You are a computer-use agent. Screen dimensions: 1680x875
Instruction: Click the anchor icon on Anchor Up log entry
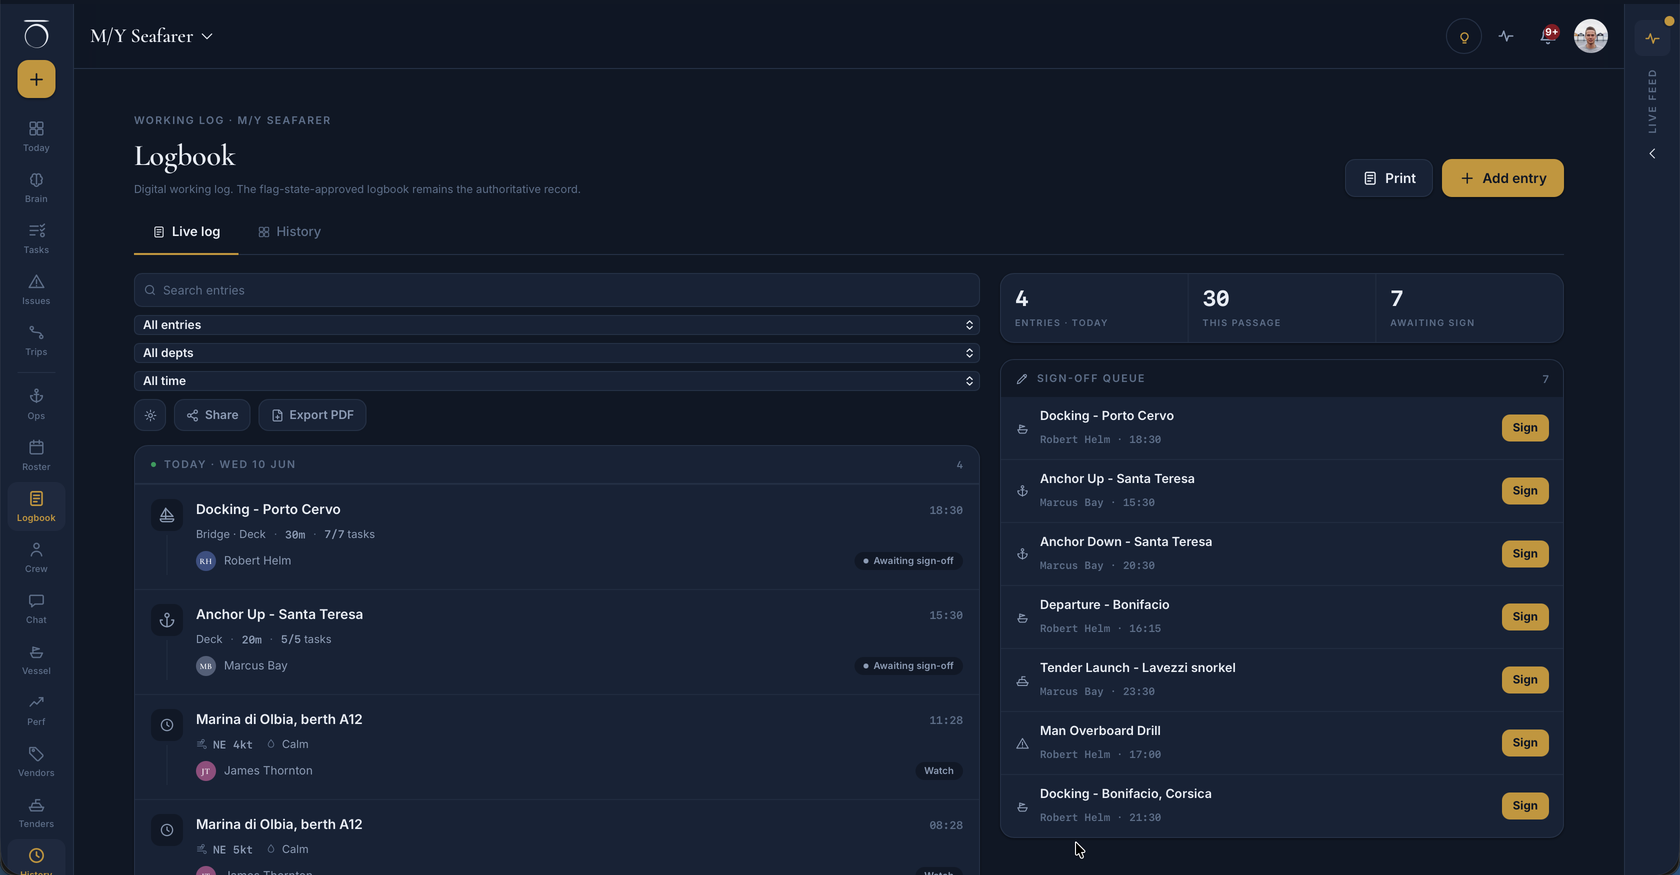[167, 620]
